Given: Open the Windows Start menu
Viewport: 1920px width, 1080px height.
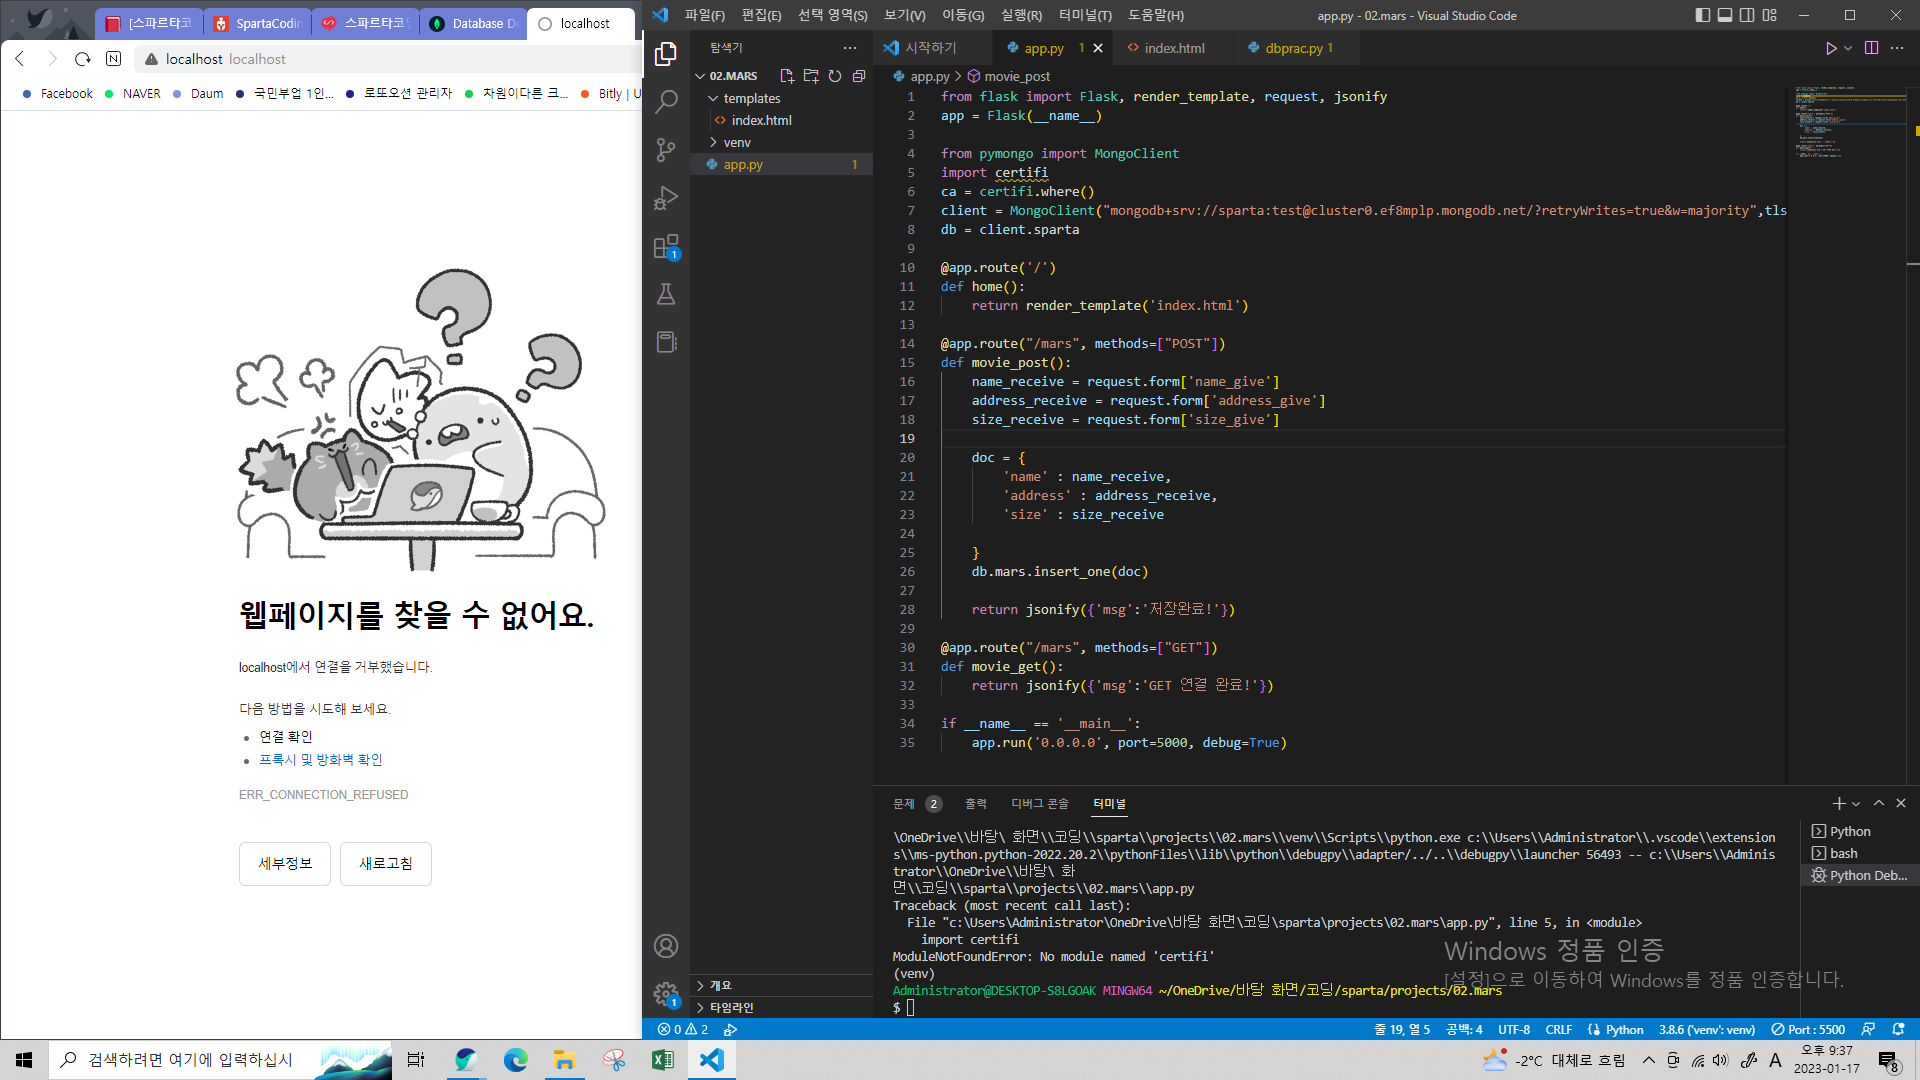Looking at the screenshot, I should (x=24, y=1060).
